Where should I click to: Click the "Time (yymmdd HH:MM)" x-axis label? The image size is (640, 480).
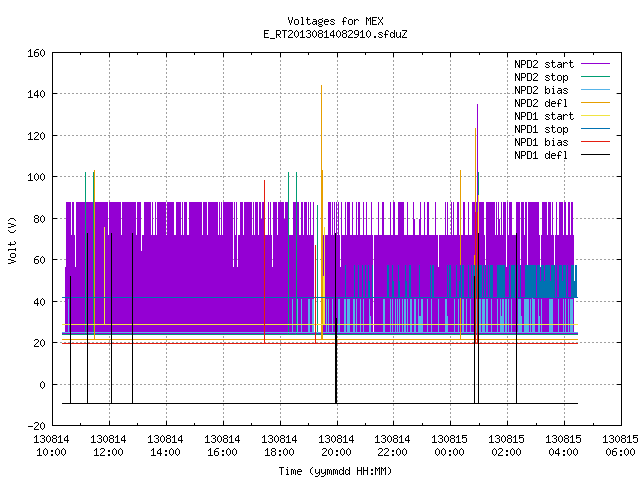click(x=335, y=471)
